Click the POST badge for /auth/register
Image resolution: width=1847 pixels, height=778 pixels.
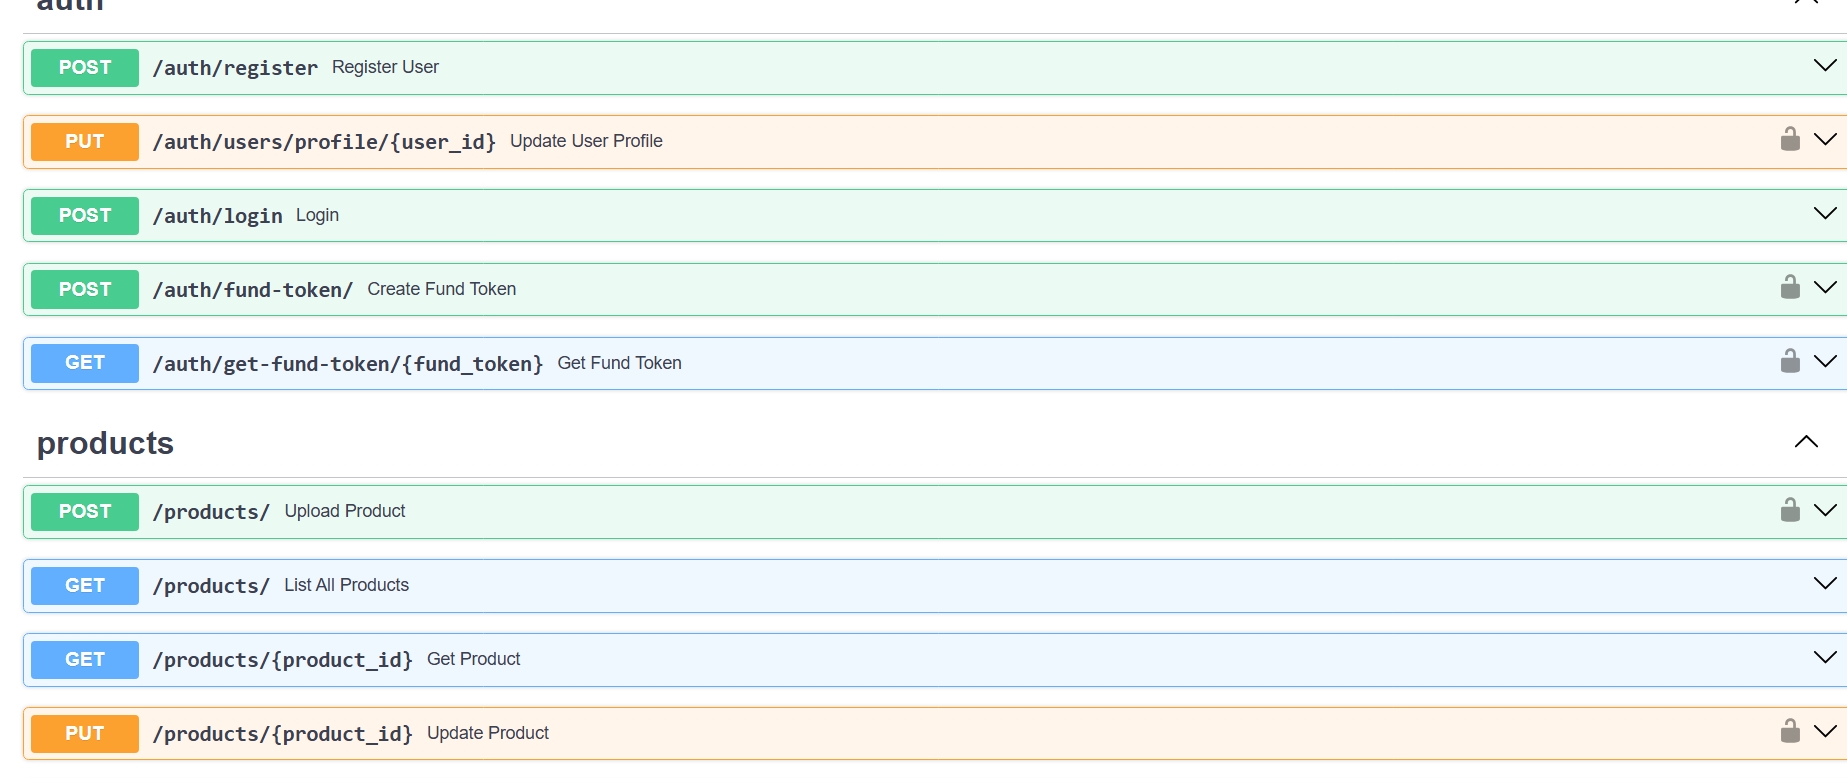tap(85, 68)
